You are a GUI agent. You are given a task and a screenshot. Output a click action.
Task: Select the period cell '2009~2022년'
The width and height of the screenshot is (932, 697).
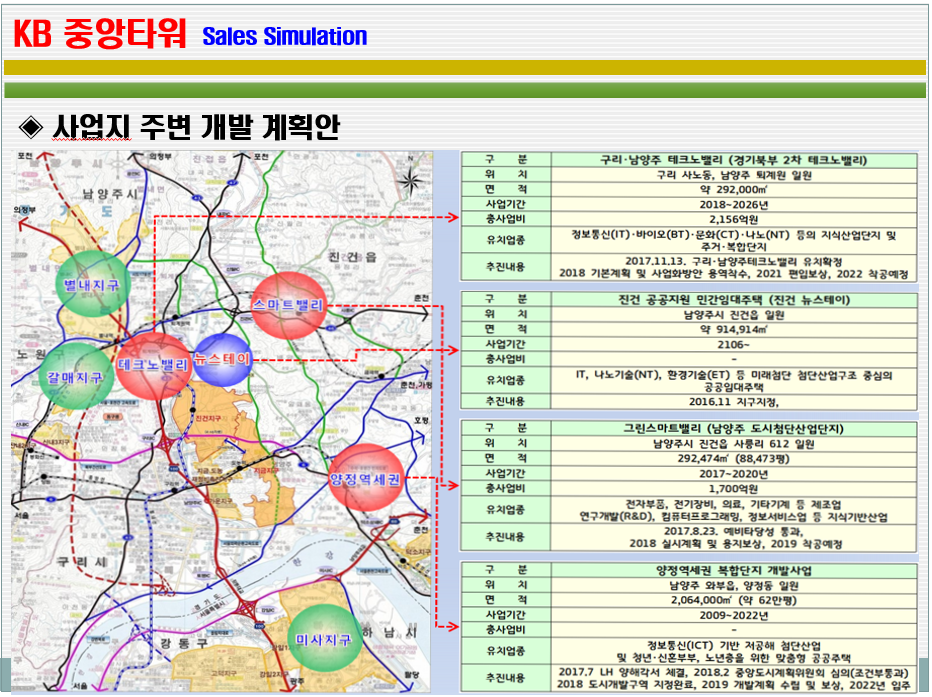733,615
